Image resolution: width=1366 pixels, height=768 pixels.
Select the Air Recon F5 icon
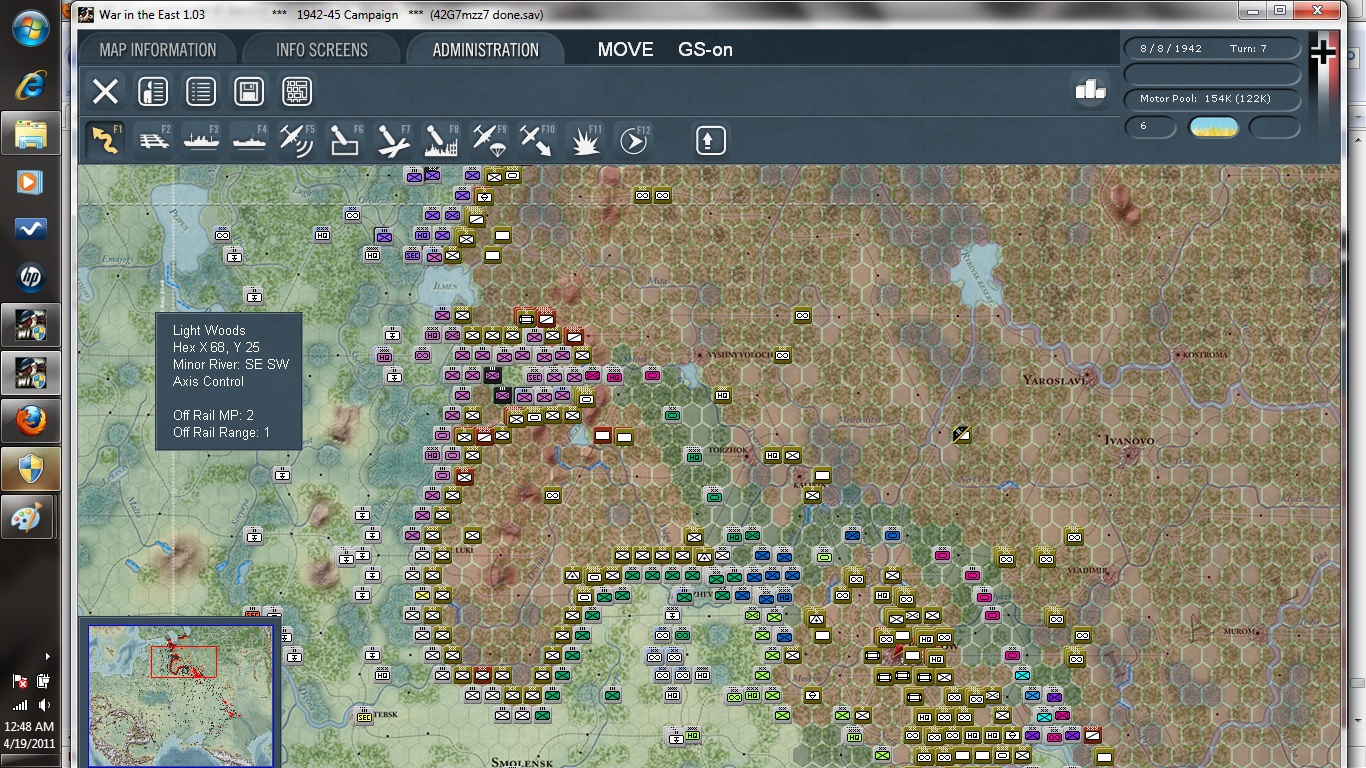297,141
